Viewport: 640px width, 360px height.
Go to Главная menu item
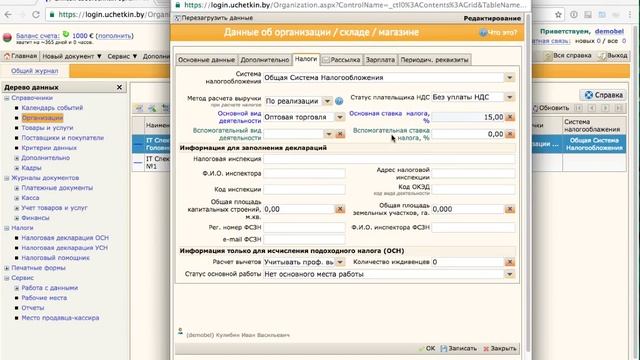(x=20, y=56)
